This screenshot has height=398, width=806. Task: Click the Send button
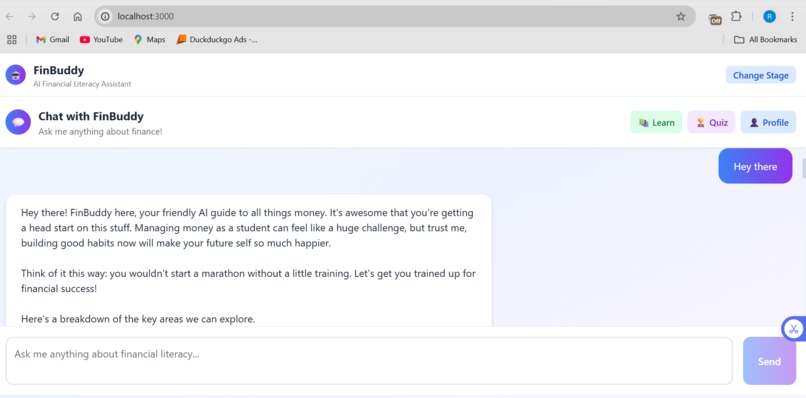(770, 361)
